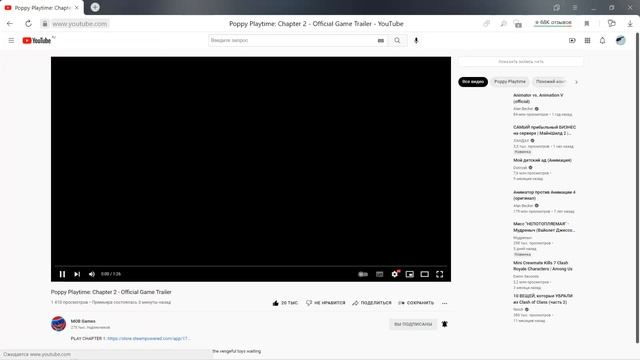The width and height of the screenshot is (640, 360).
Task: Click the video progress bar
Action: pos(251,266)
